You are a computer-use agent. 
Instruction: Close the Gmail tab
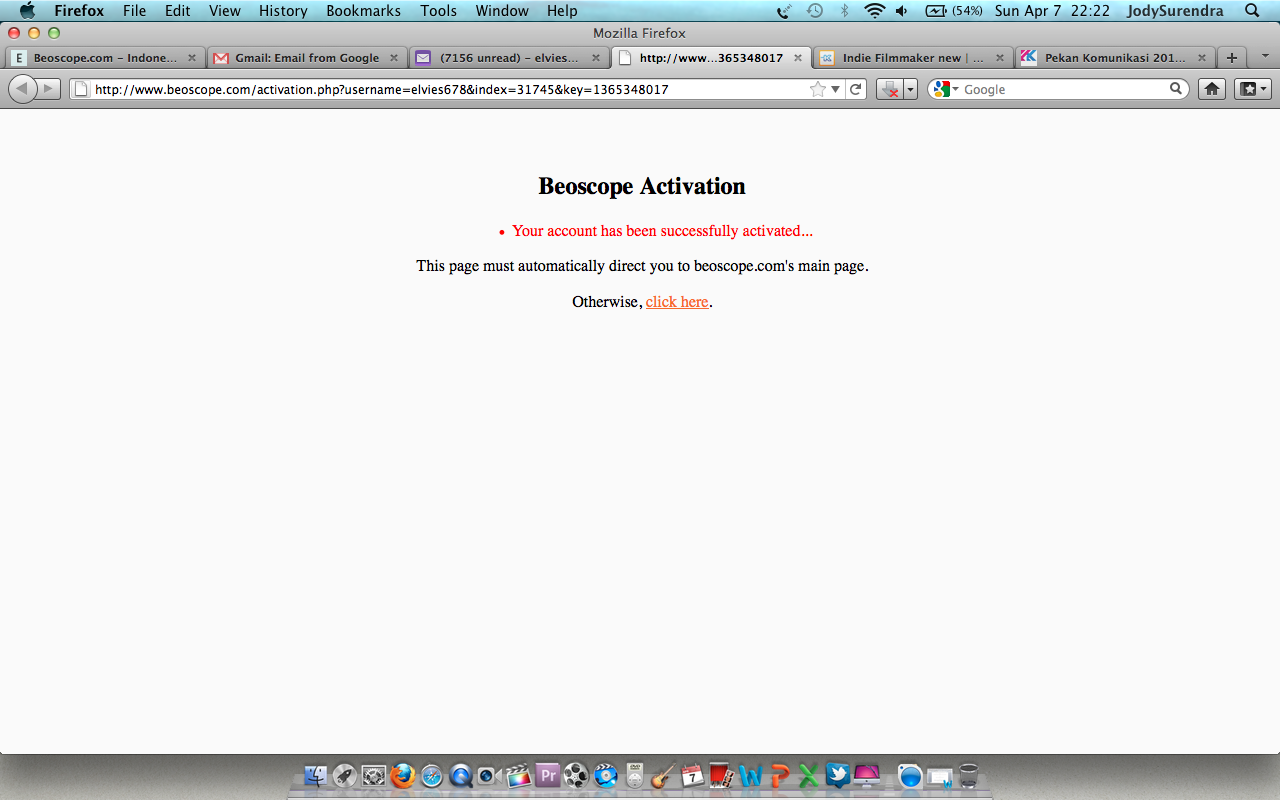tap(394, 58)
